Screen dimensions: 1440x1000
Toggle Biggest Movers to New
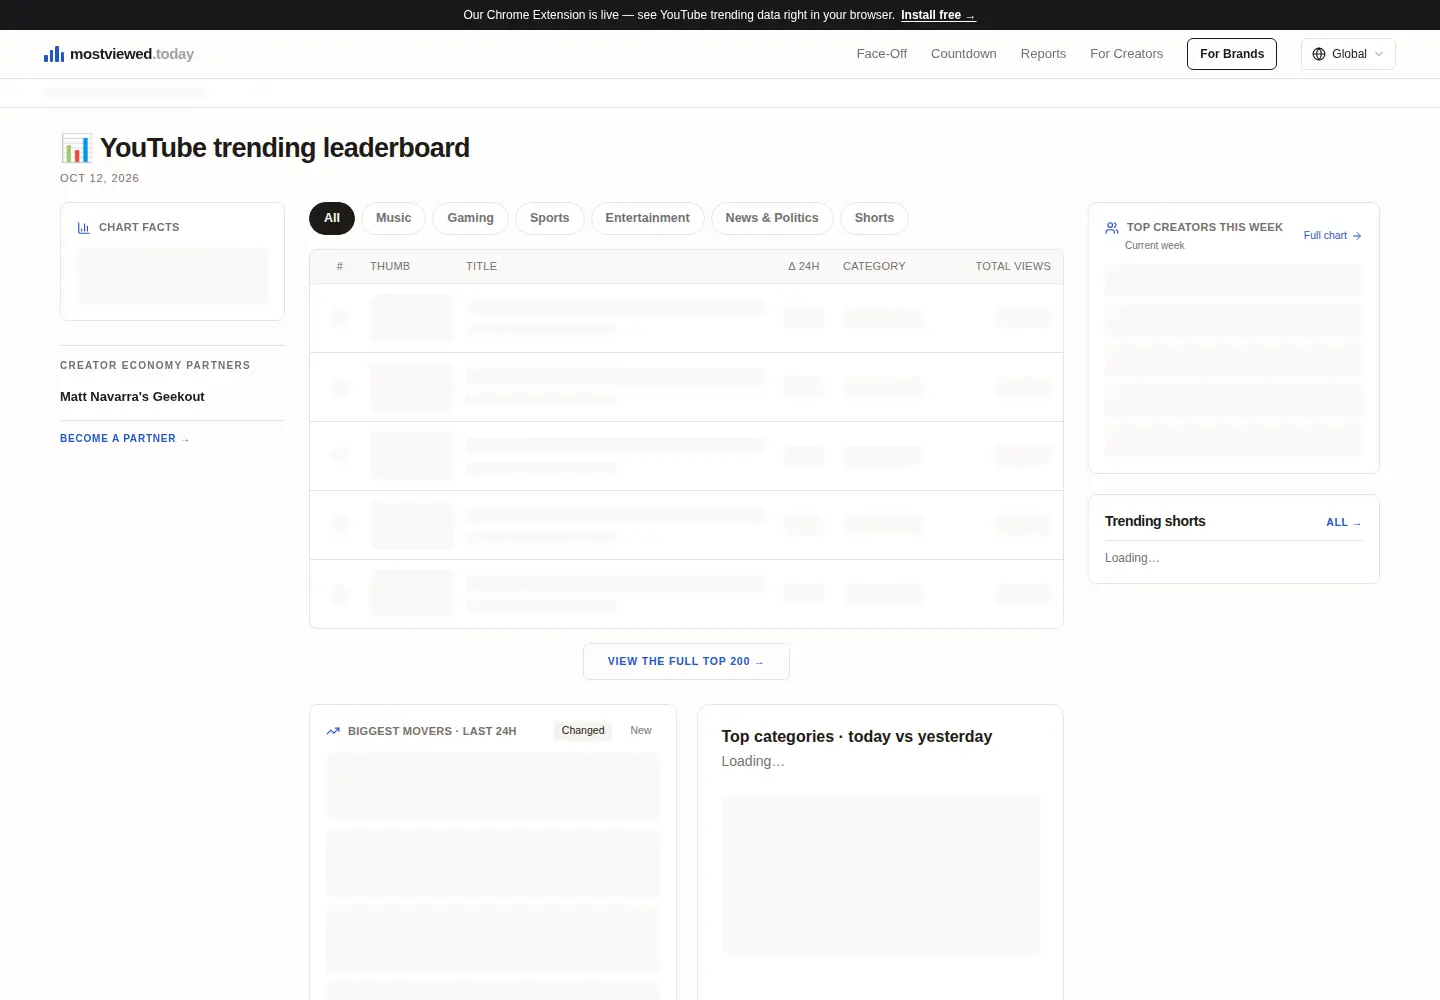click(641, 731)
